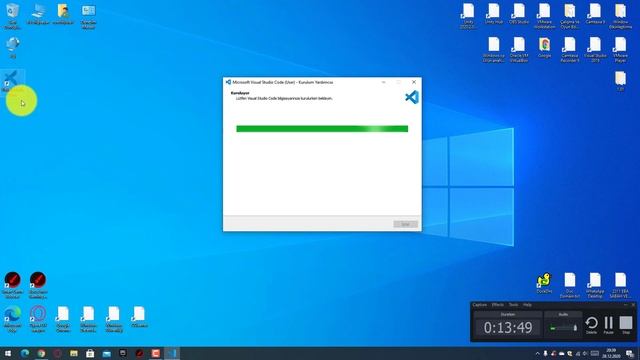Open the Google Chrome desktop icon
Viewport: 640px width, 360px height.
544,48
